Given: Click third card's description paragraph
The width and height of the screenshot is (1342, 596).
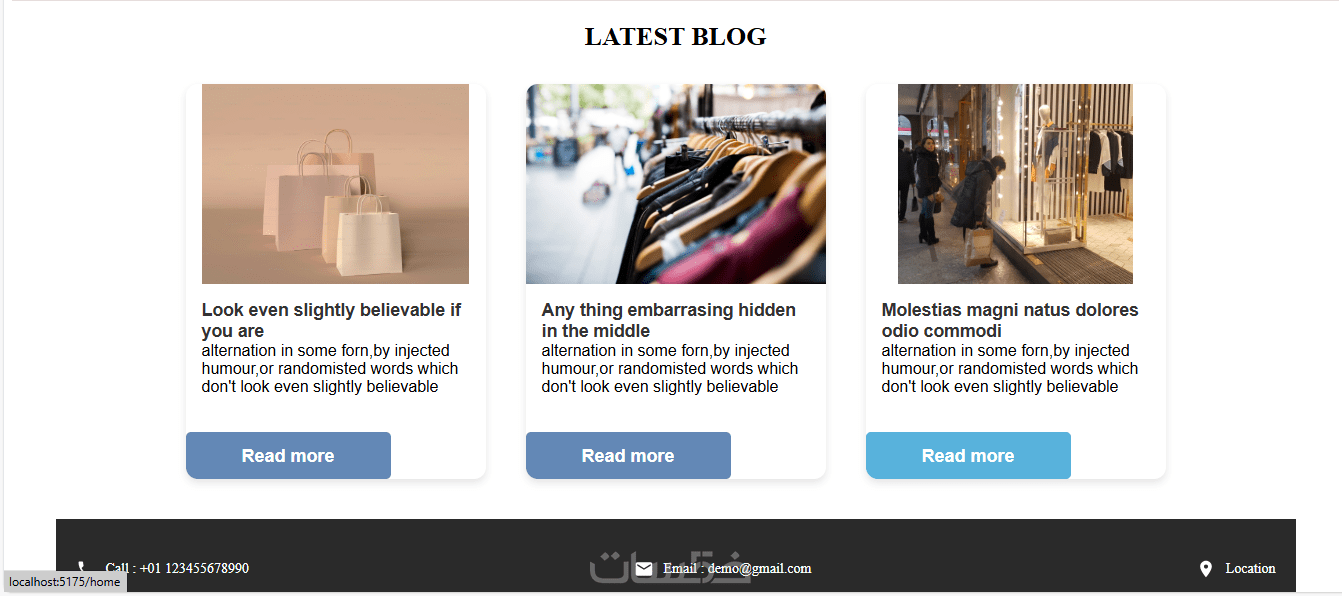Looking at the screenshot, I should [x=1010, y=369].
